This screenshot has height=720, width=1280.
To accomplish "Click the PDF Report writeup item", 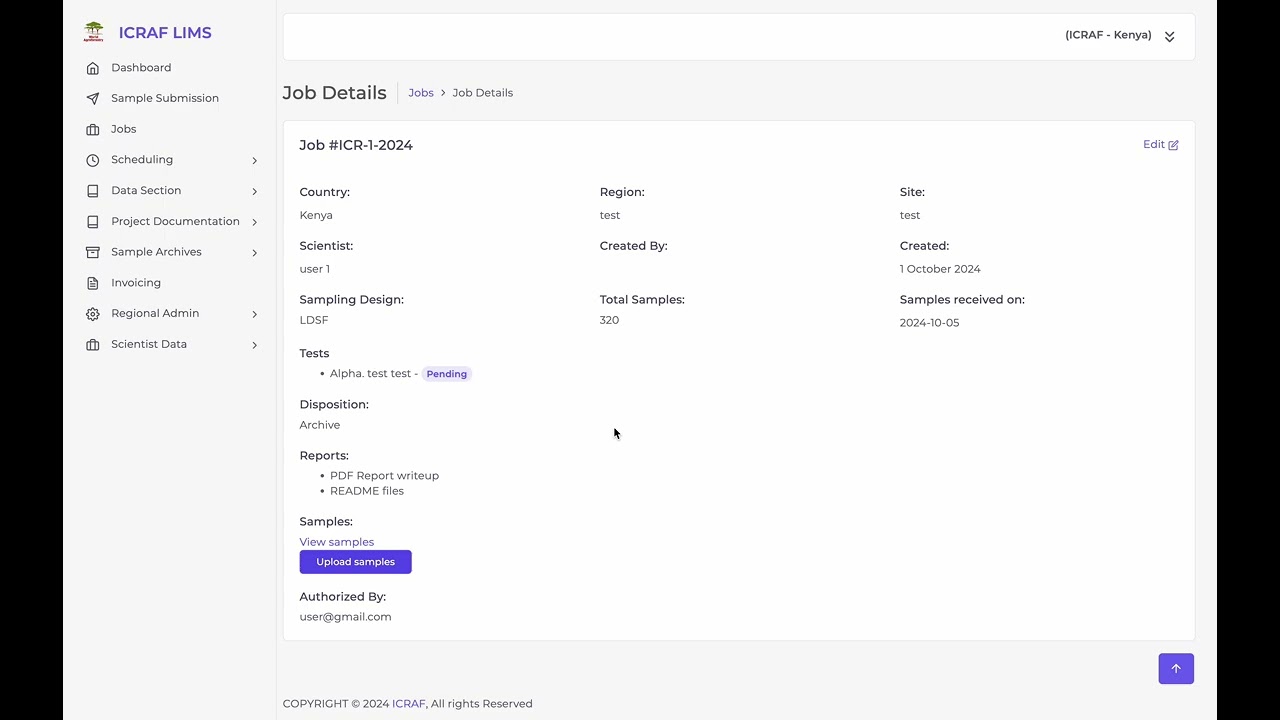I will point(384,476).
